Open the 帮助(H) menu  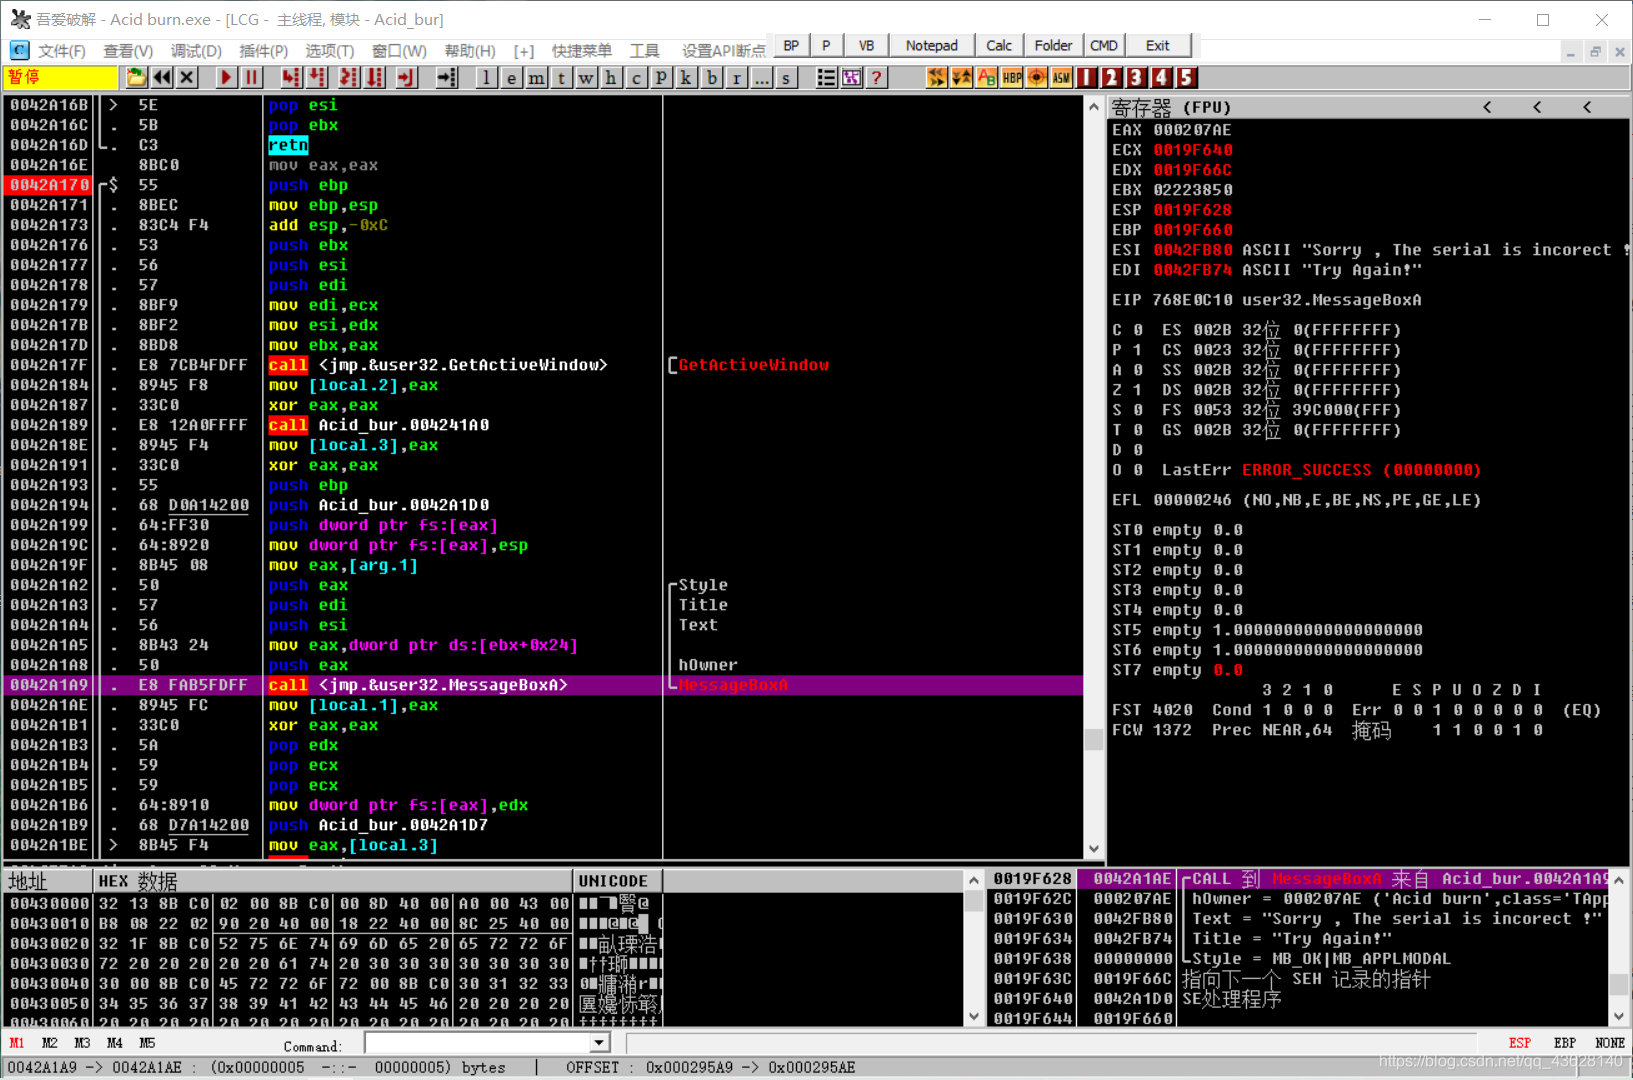[470, 50]
